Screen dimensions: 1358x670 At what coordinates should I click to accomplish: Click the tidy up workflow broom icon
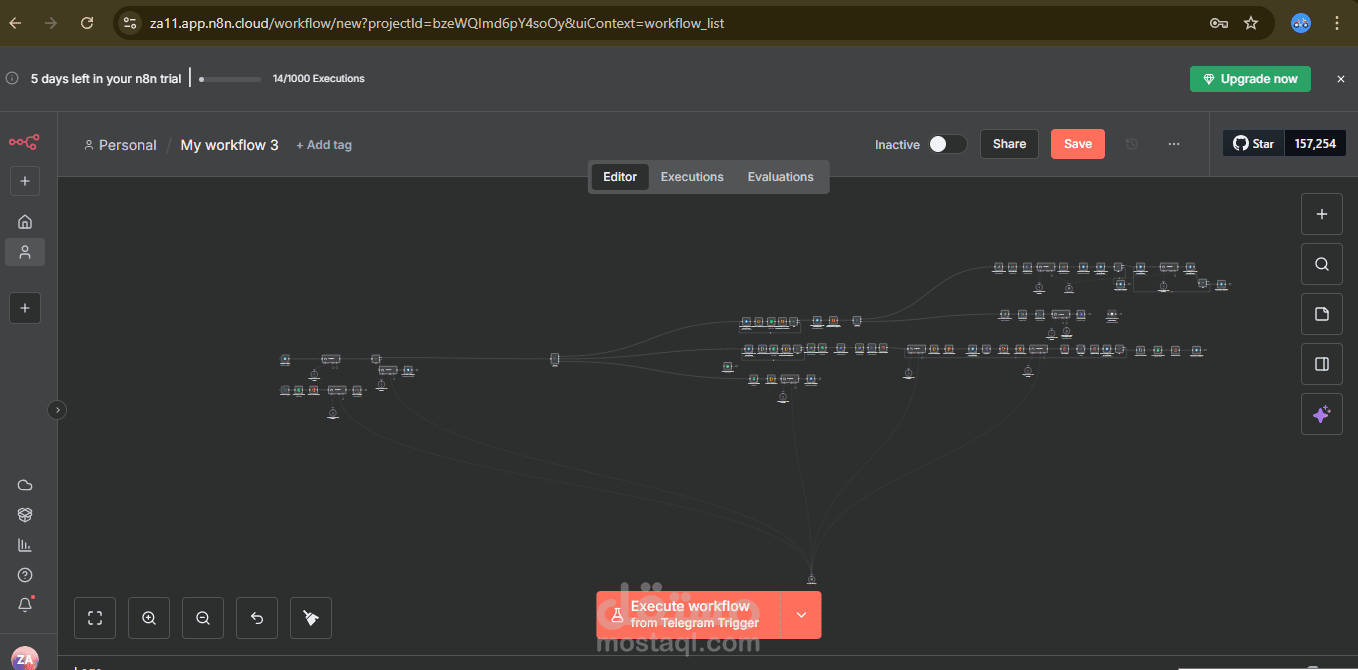pyautogui.click(x=311, y=618)
